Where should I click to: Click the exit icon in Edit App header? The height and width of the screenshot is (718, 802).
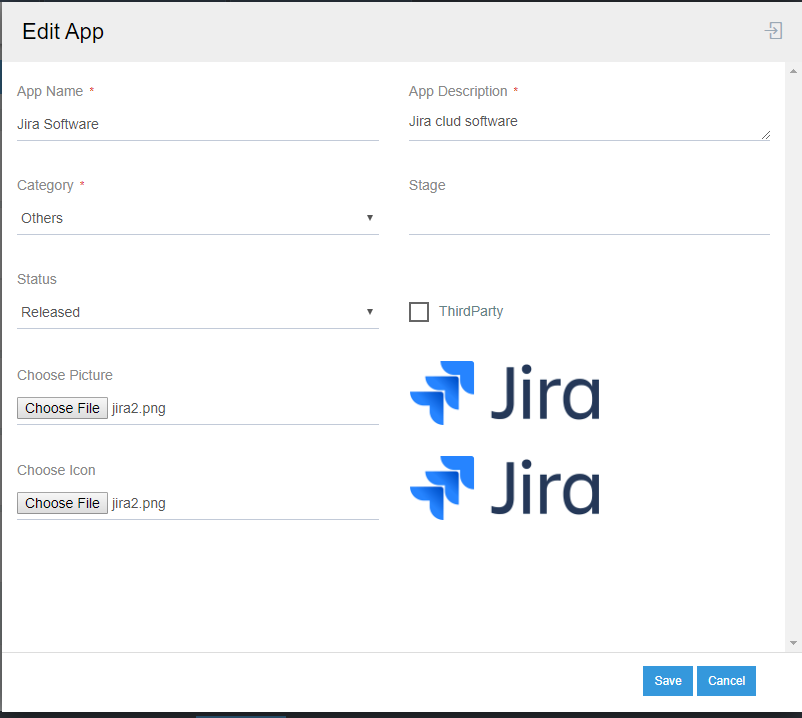tap(773, 31)
